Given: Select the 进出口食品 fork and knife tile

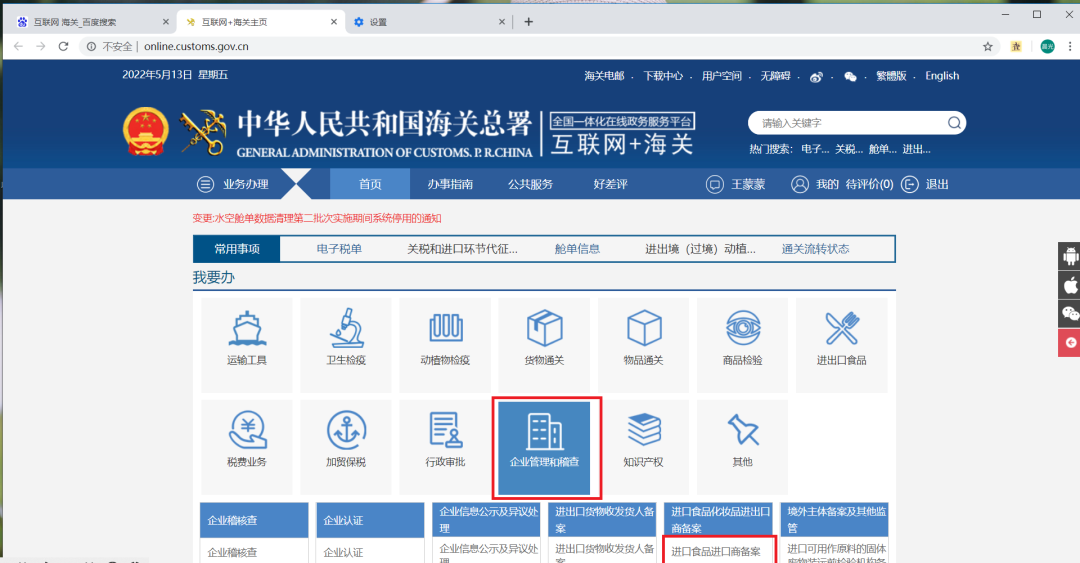Looking at the screenshot, I should coord(841,343).
